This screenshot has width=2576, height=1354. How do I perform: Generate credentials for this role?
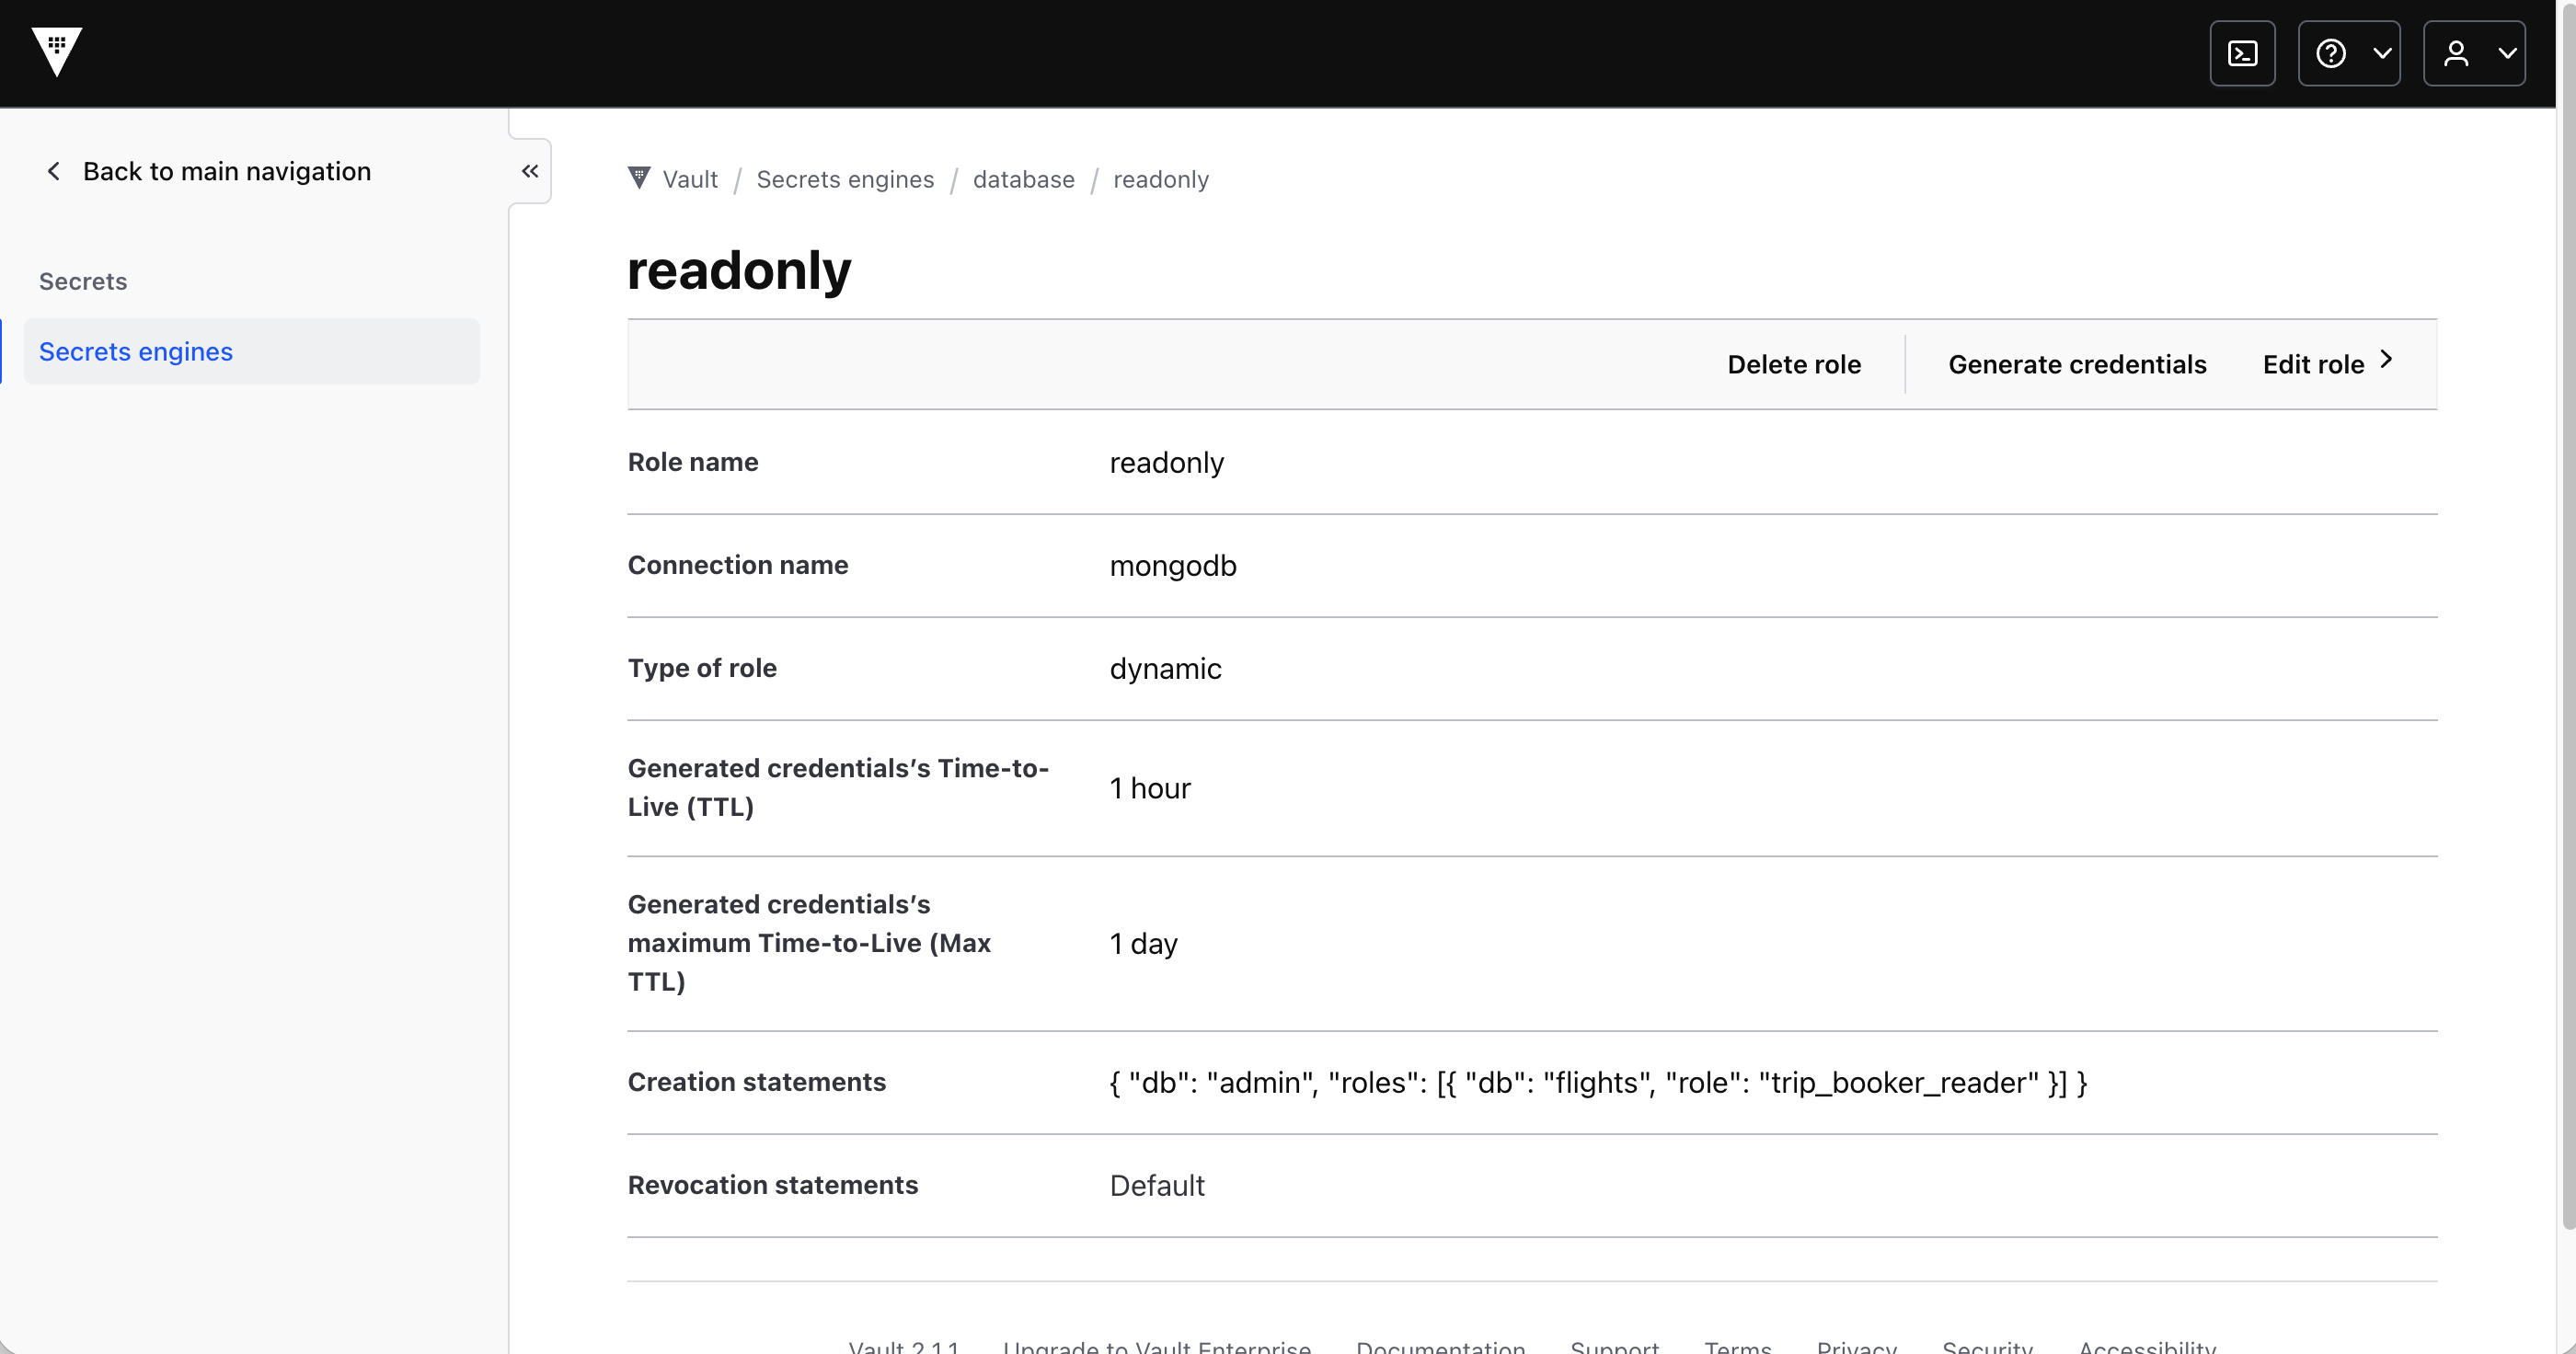tap(2077, 364)
